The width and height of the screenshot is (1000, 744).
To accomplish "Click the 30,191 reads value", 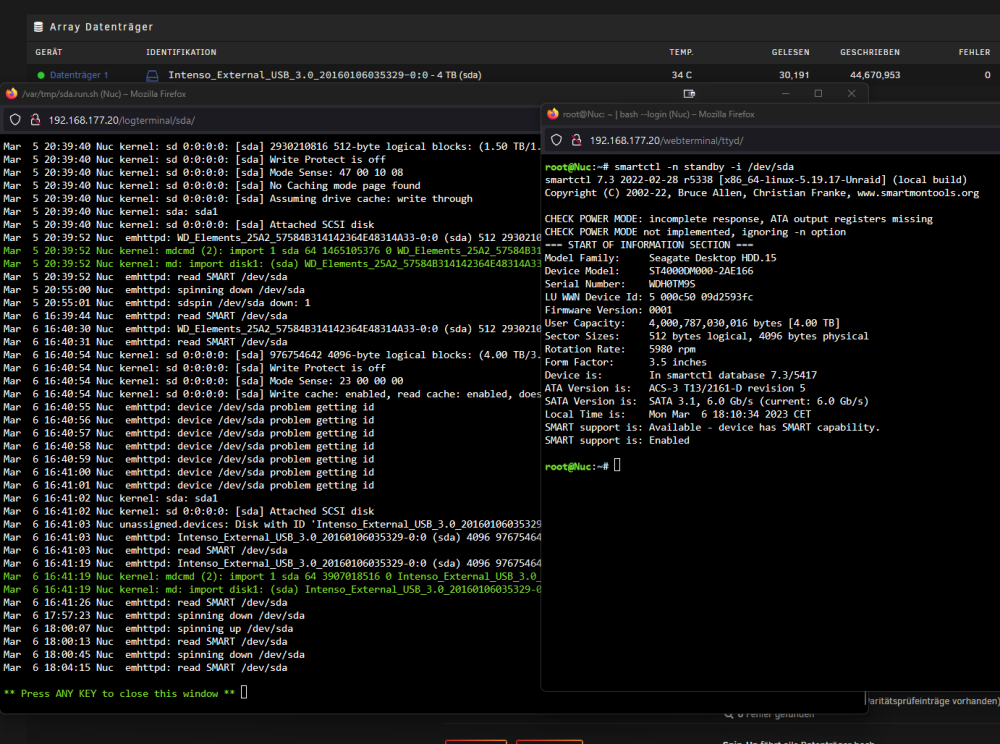I will 794,75.
